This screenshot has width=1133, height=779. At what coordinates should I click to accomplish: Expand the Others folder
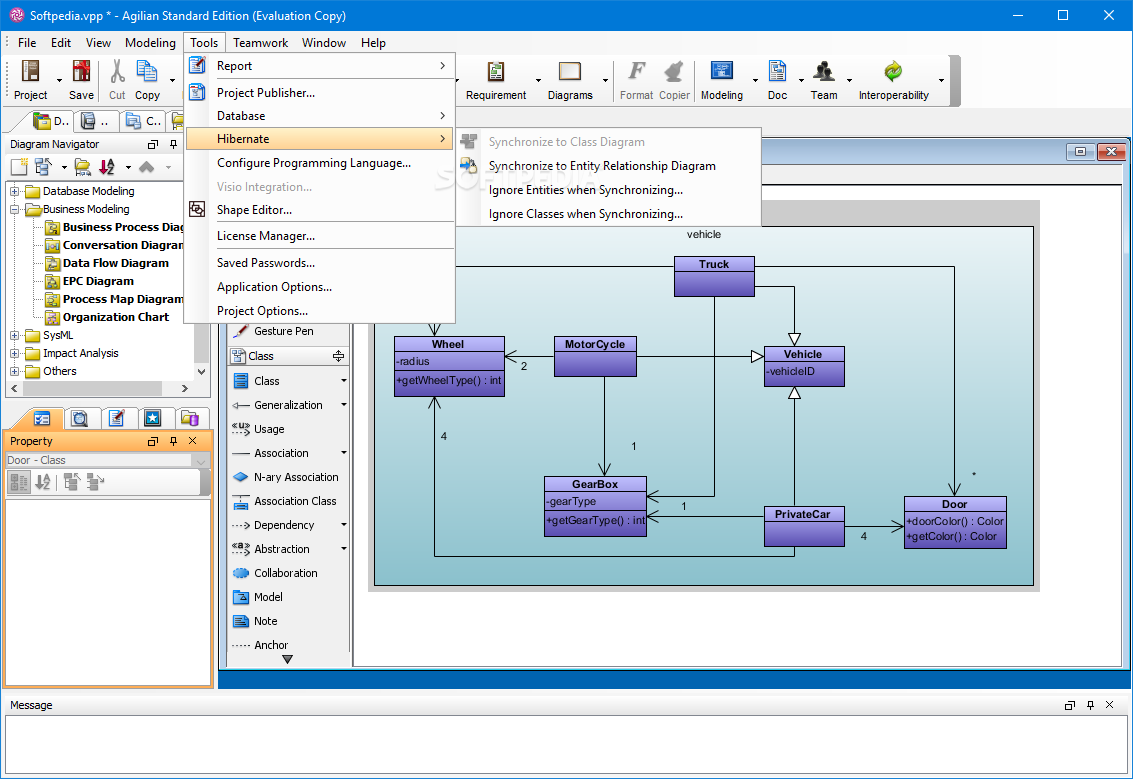coord(14,371)
